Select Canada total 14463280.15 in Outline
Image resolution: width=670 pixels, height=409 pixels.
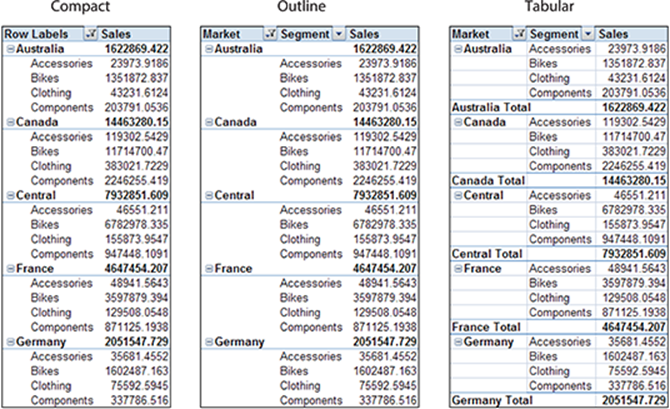385,122
